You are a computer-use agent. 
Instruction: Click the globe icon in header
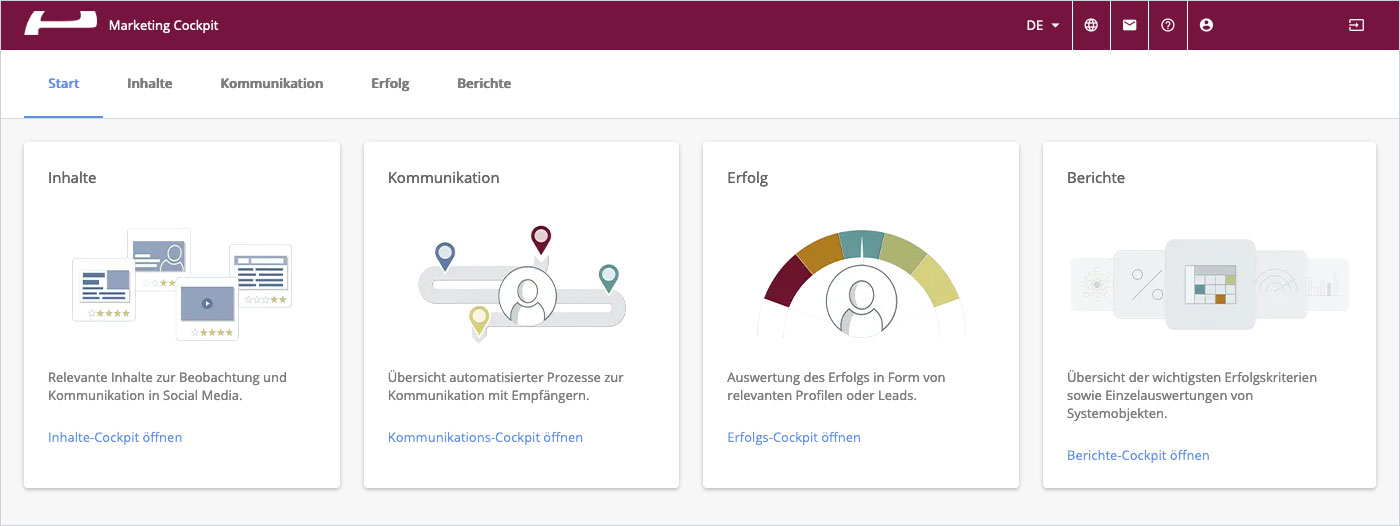click(1091, 25)
